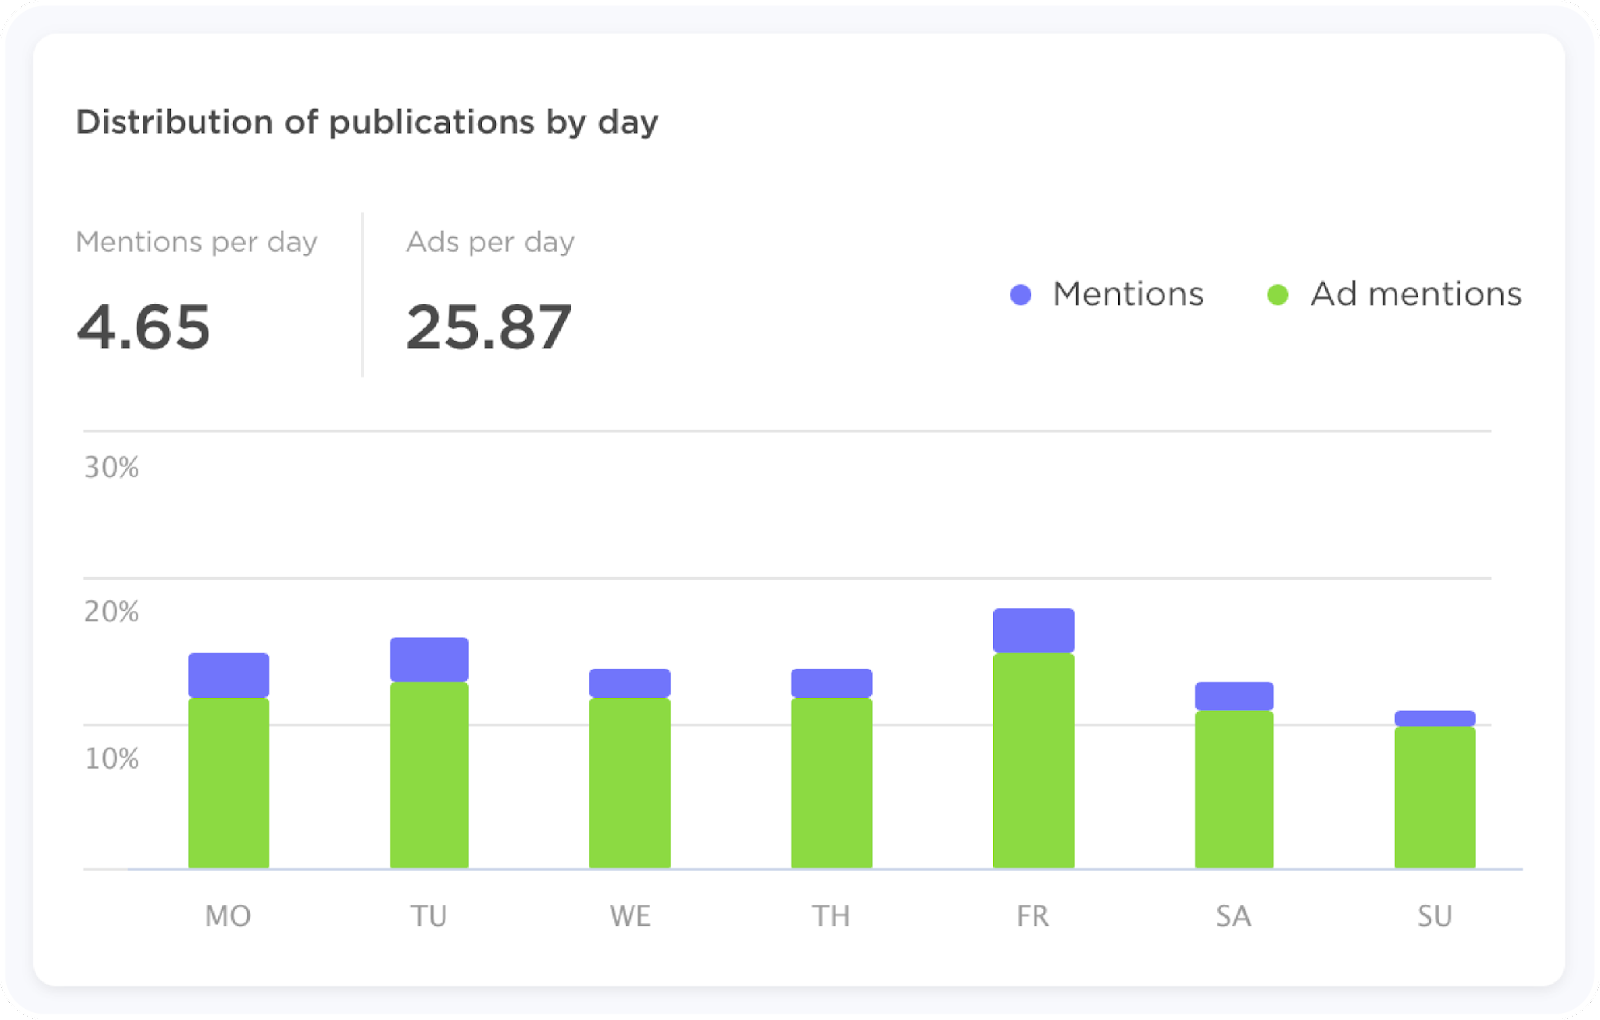Click Friday's green Ad mentions bar
Viewport: 1600px width, 1020px height.
click(x=1034, y=760)
